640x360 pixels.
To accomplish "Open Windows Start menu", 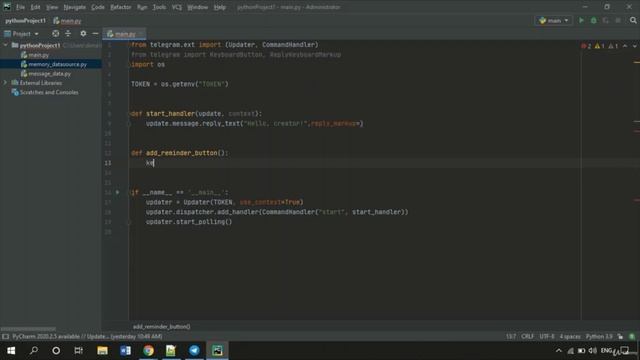I will [x=11, y=351].
